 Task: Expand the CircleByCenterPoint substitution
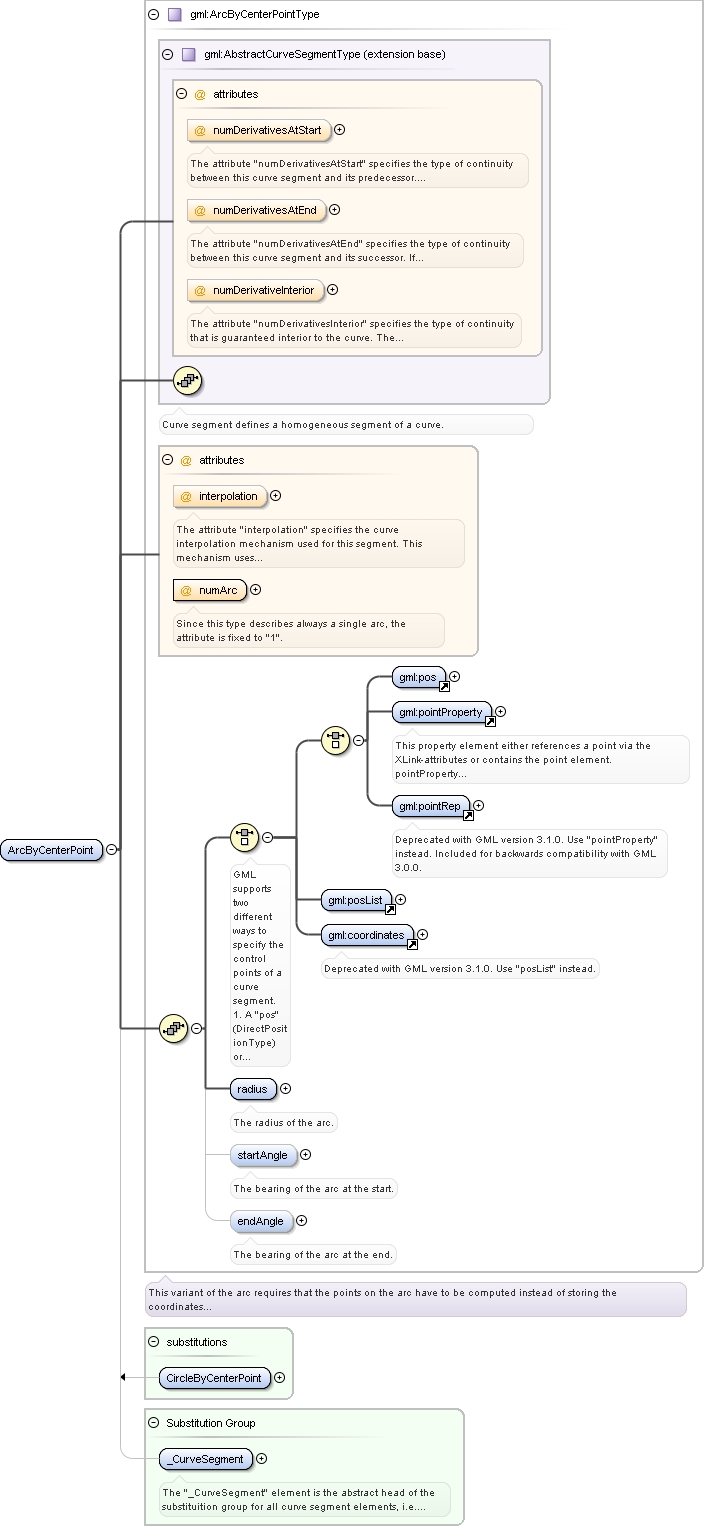point(279,1378)
